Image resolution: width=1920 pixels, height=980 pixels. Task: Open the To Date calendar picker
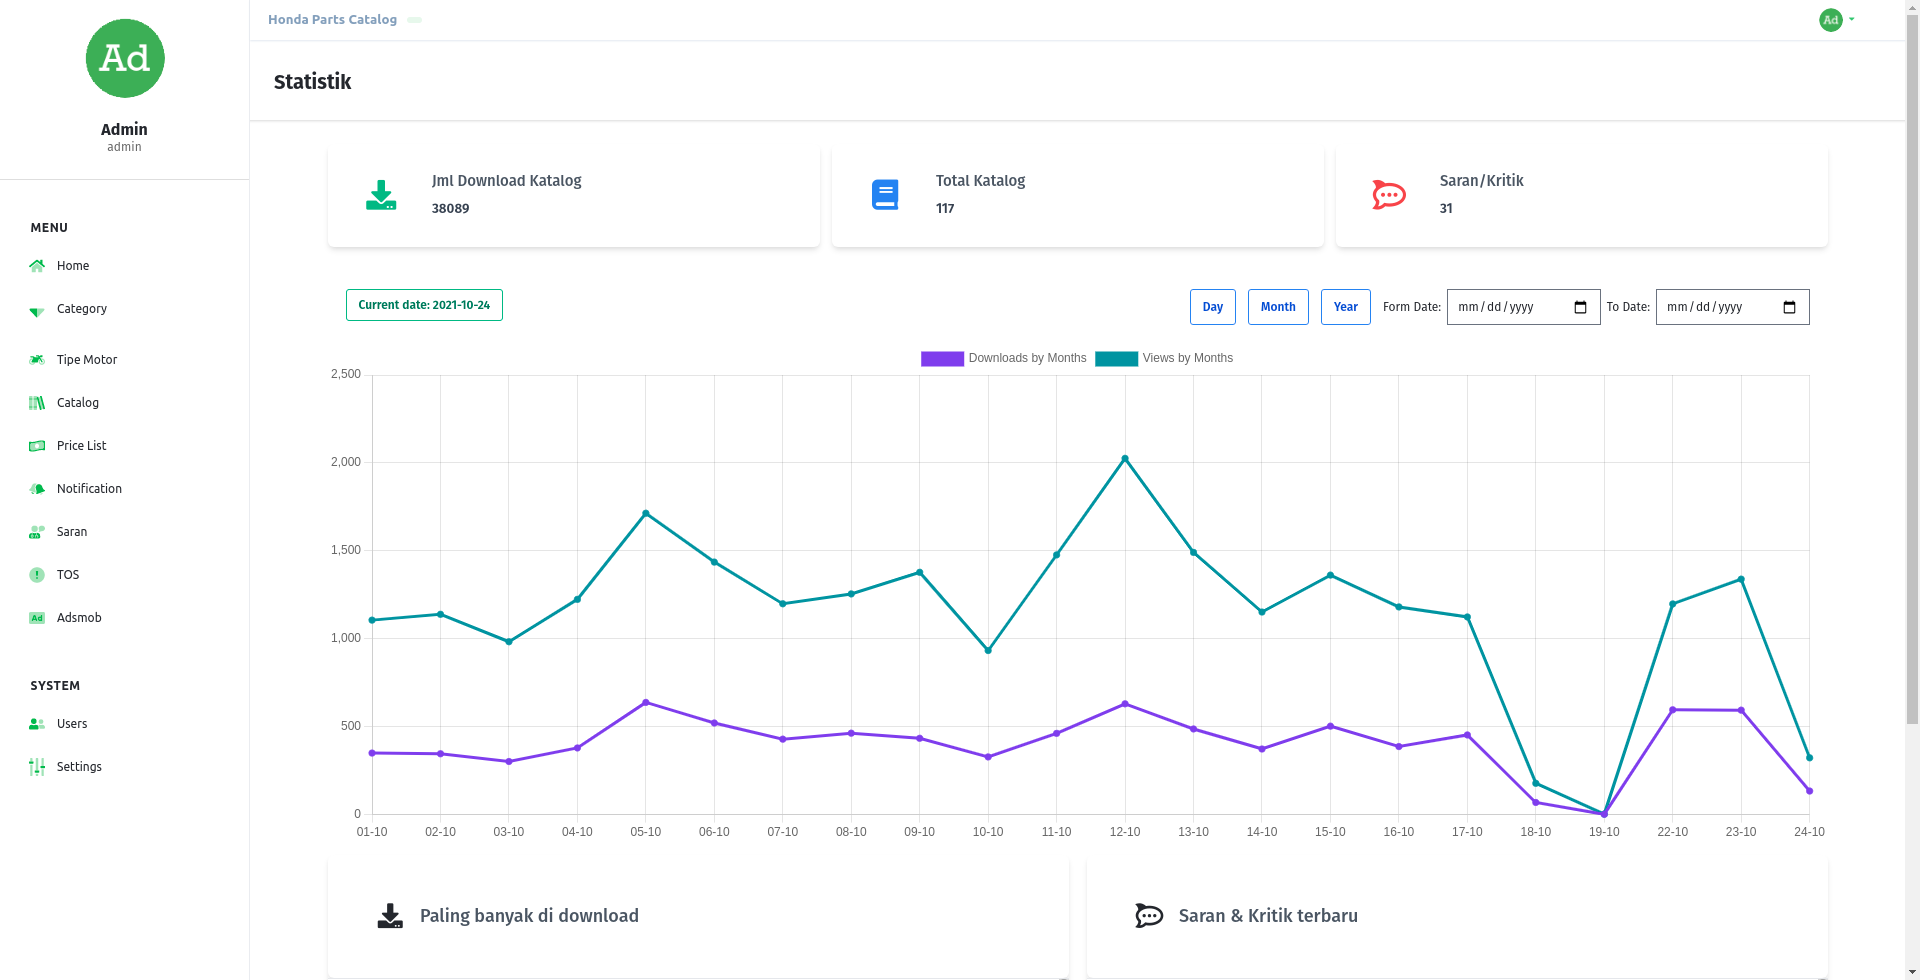1789,307
